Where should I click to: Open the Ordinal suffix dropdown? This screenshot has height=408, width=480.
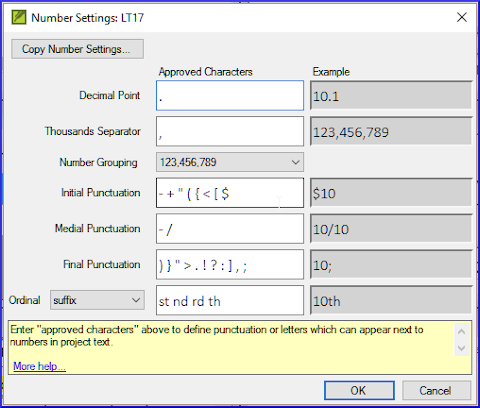coord(97,300)
